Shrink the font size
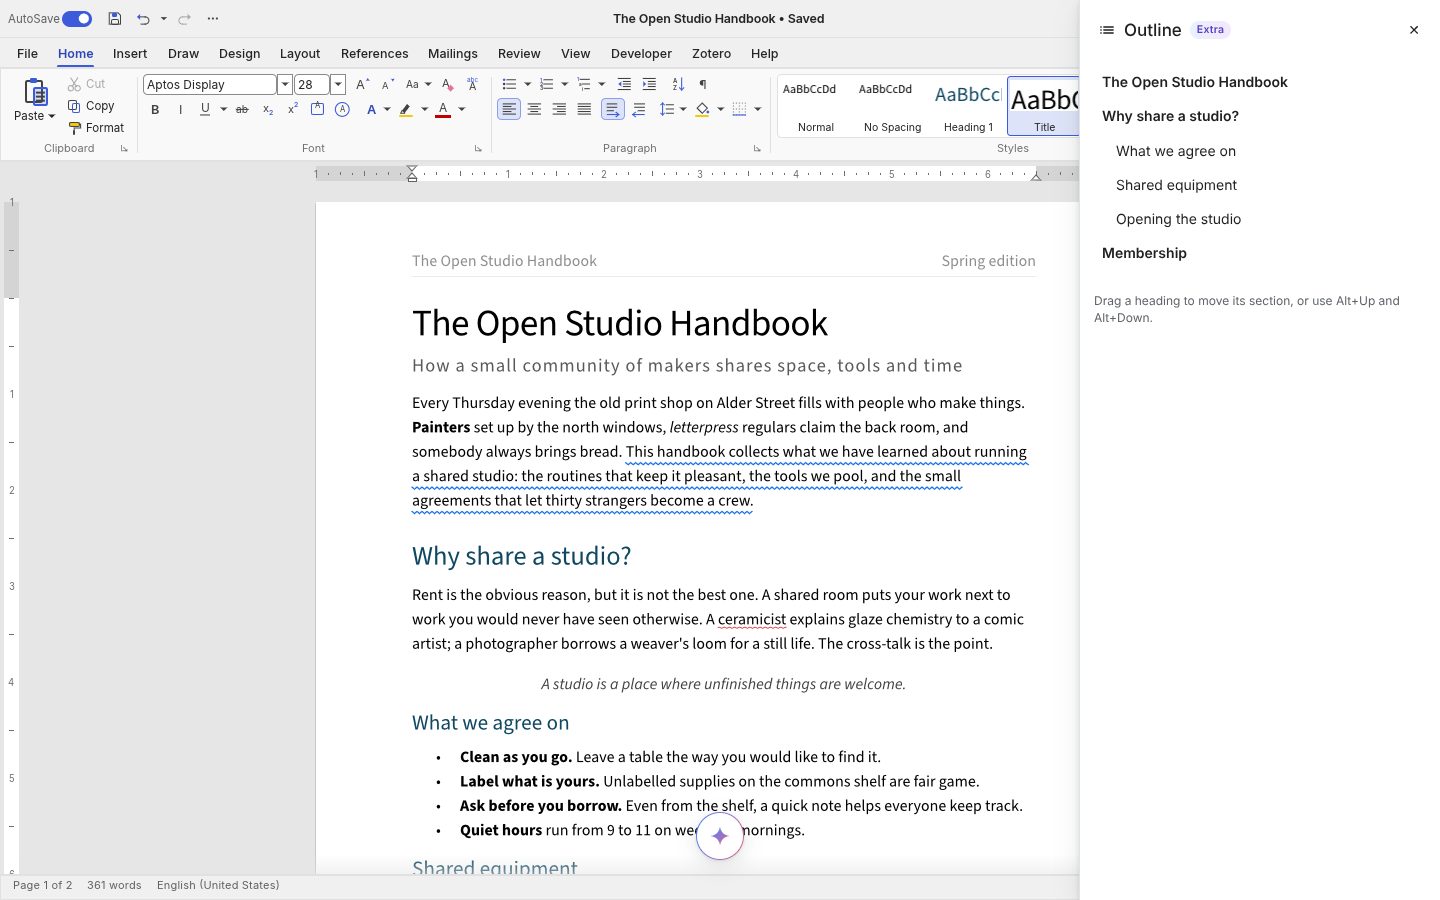The image size is (1440, 900). click(387, 84)
